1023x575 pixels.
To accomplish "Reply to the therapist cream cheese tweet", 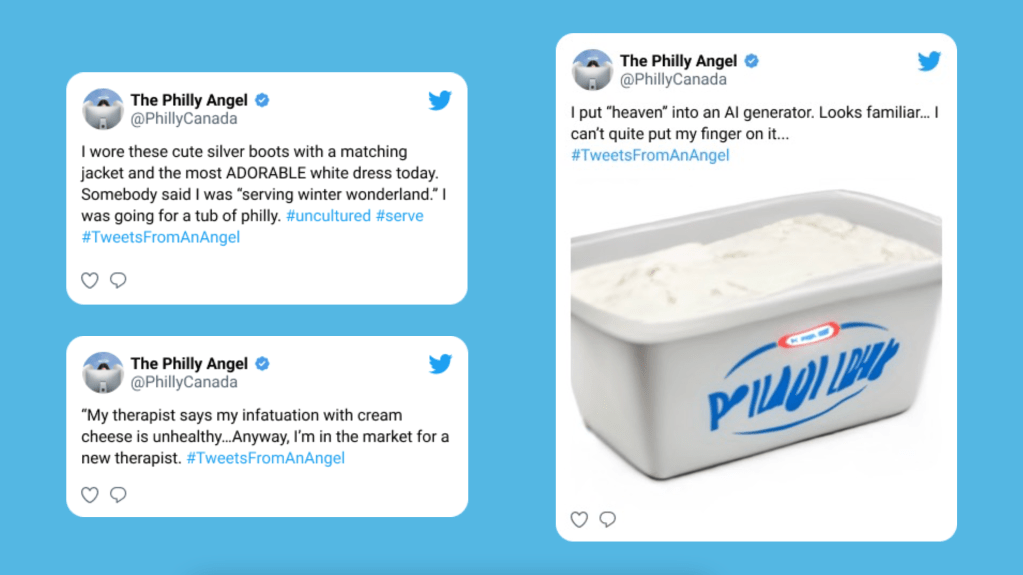I will coord(118,495).
